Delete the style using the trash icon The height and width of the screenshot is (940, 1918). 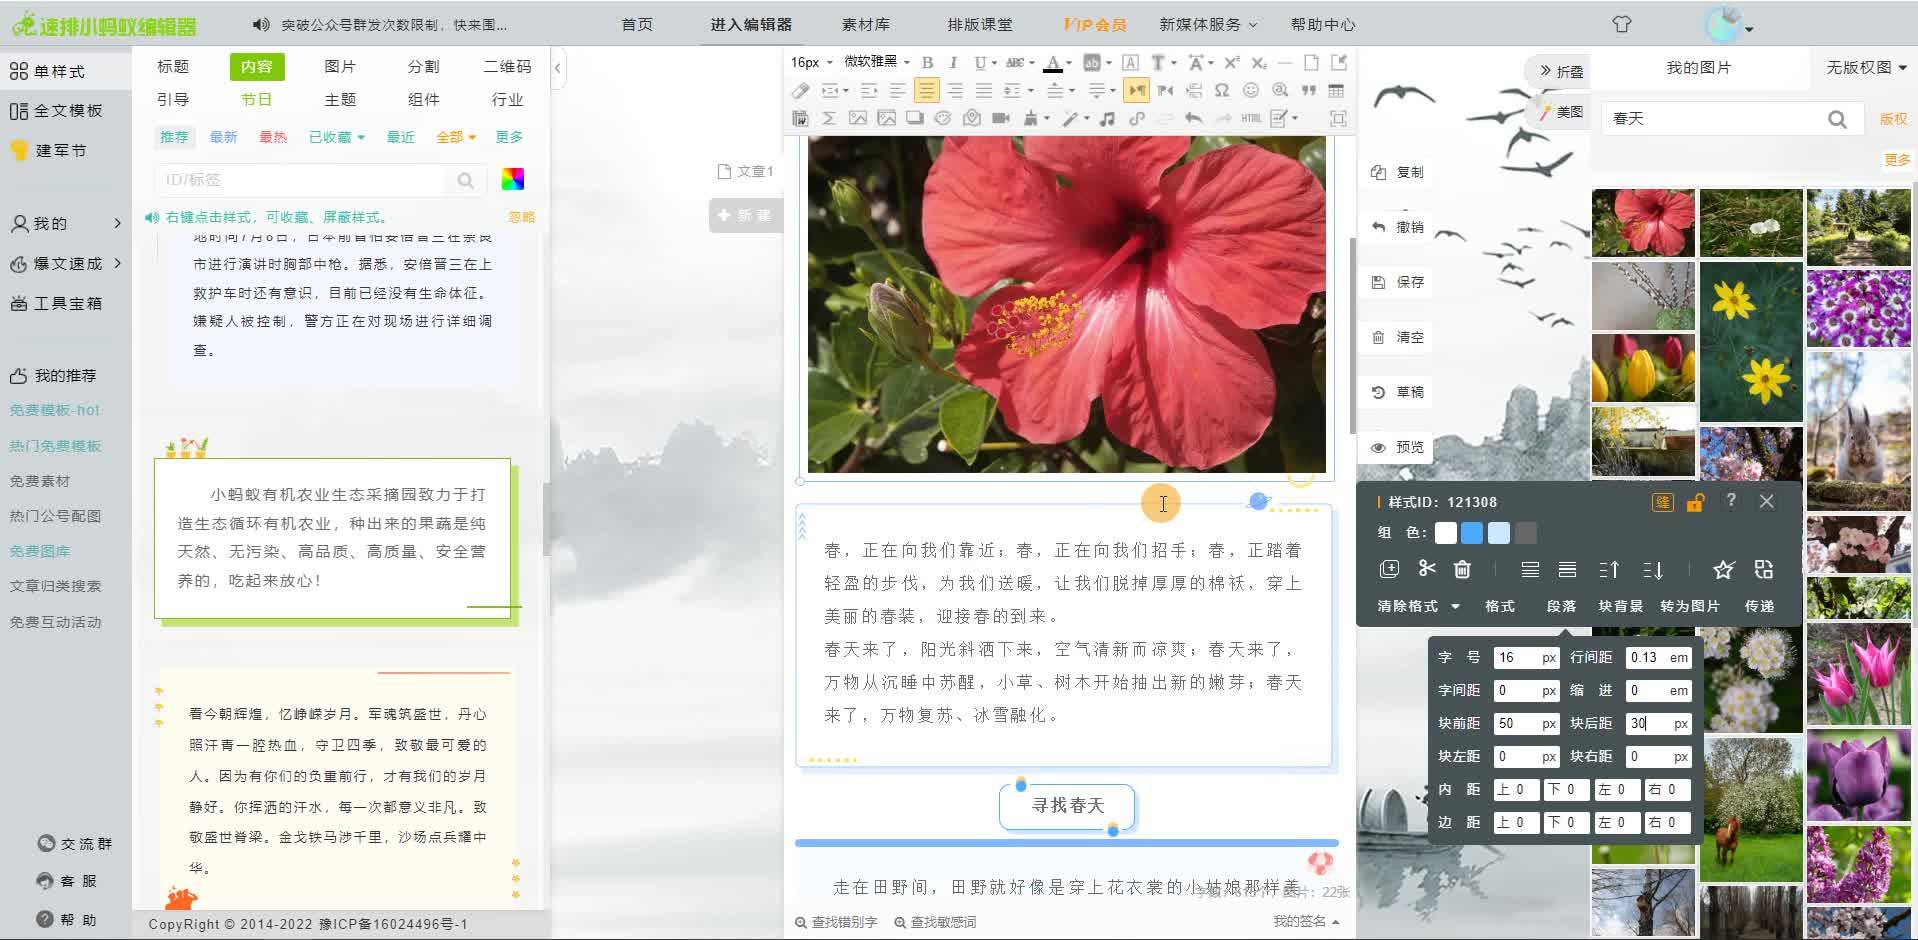(1462, 569)
